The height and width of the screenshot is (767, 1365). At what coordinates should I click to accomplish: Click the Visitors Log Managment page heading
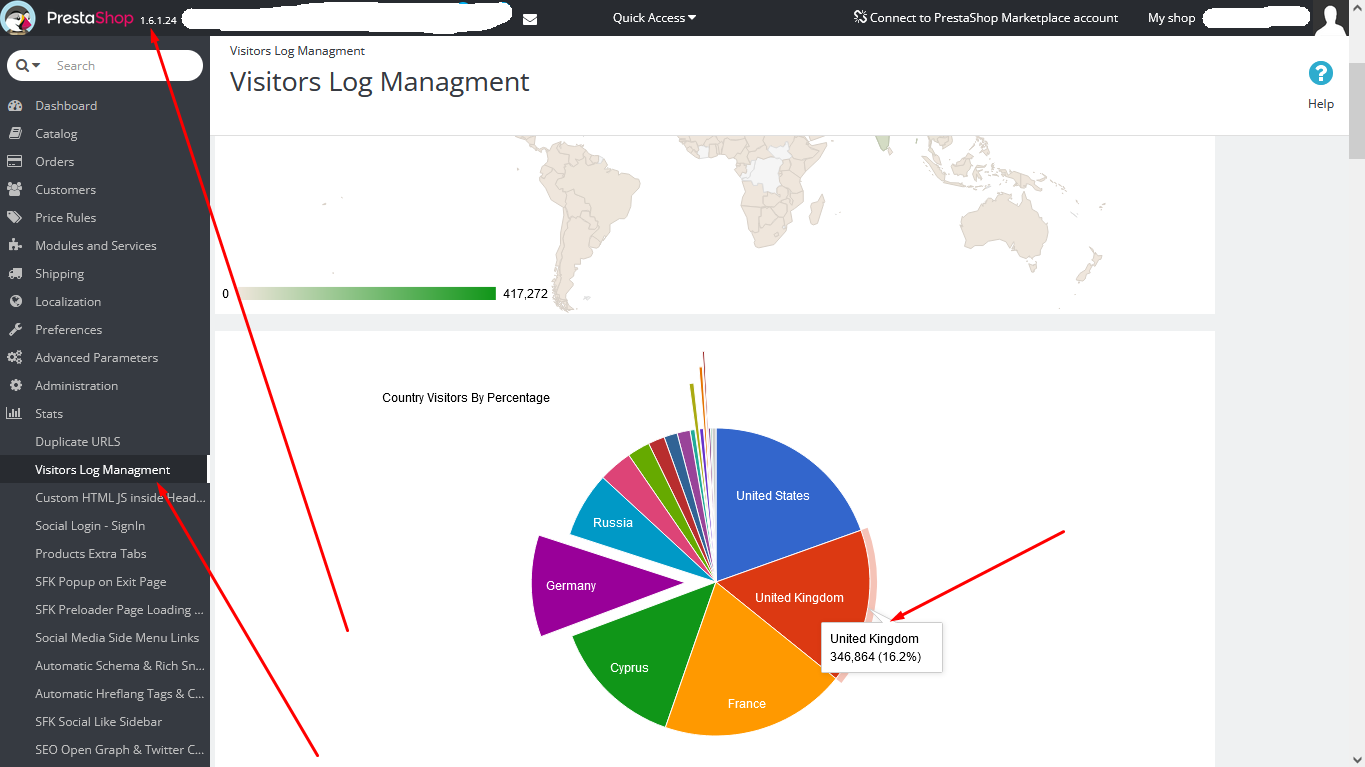(380, 82)
